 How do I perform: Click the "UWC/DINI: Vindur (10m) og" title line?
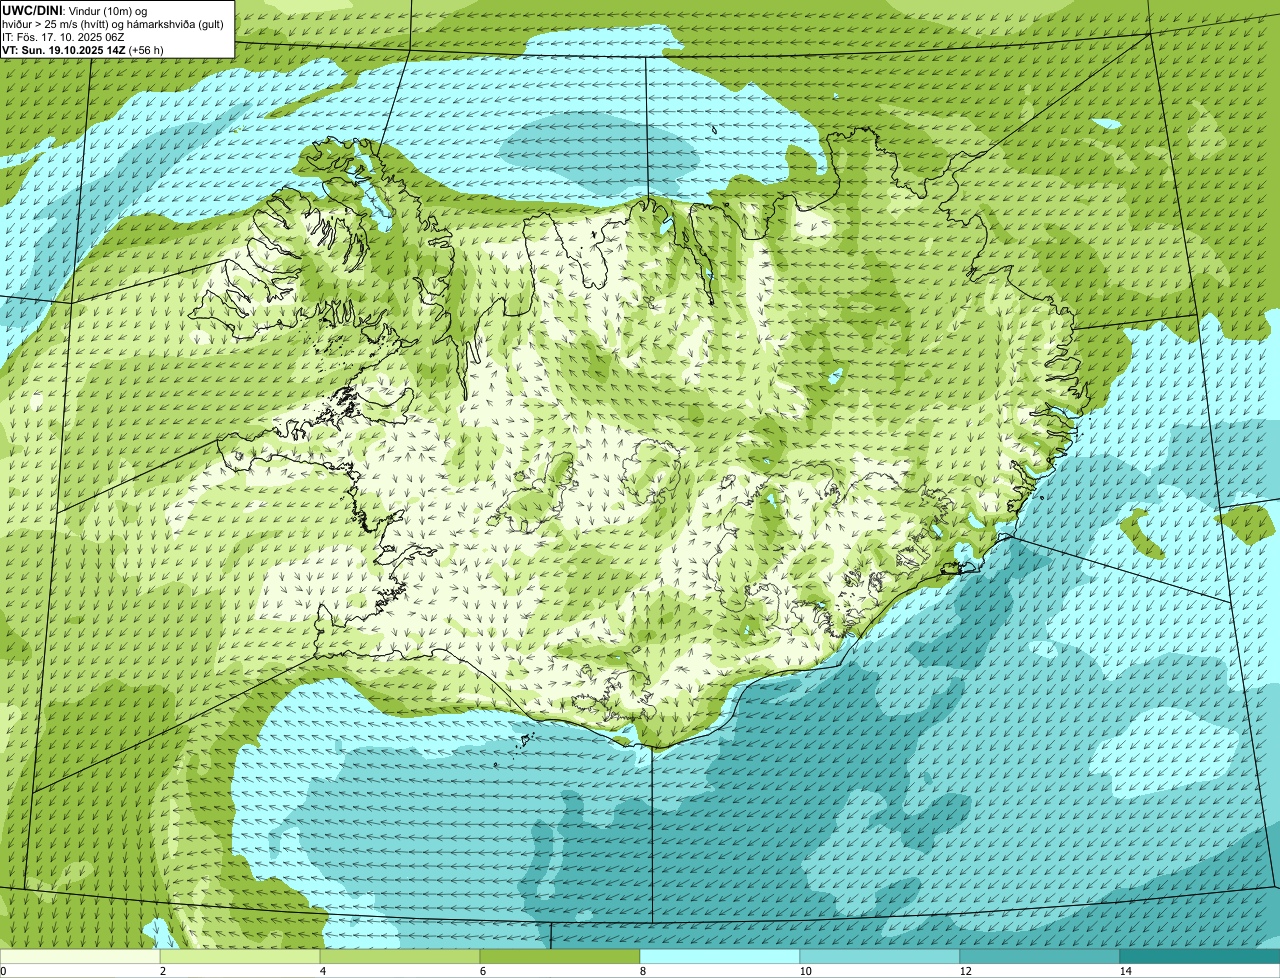(x=76, y=10)
